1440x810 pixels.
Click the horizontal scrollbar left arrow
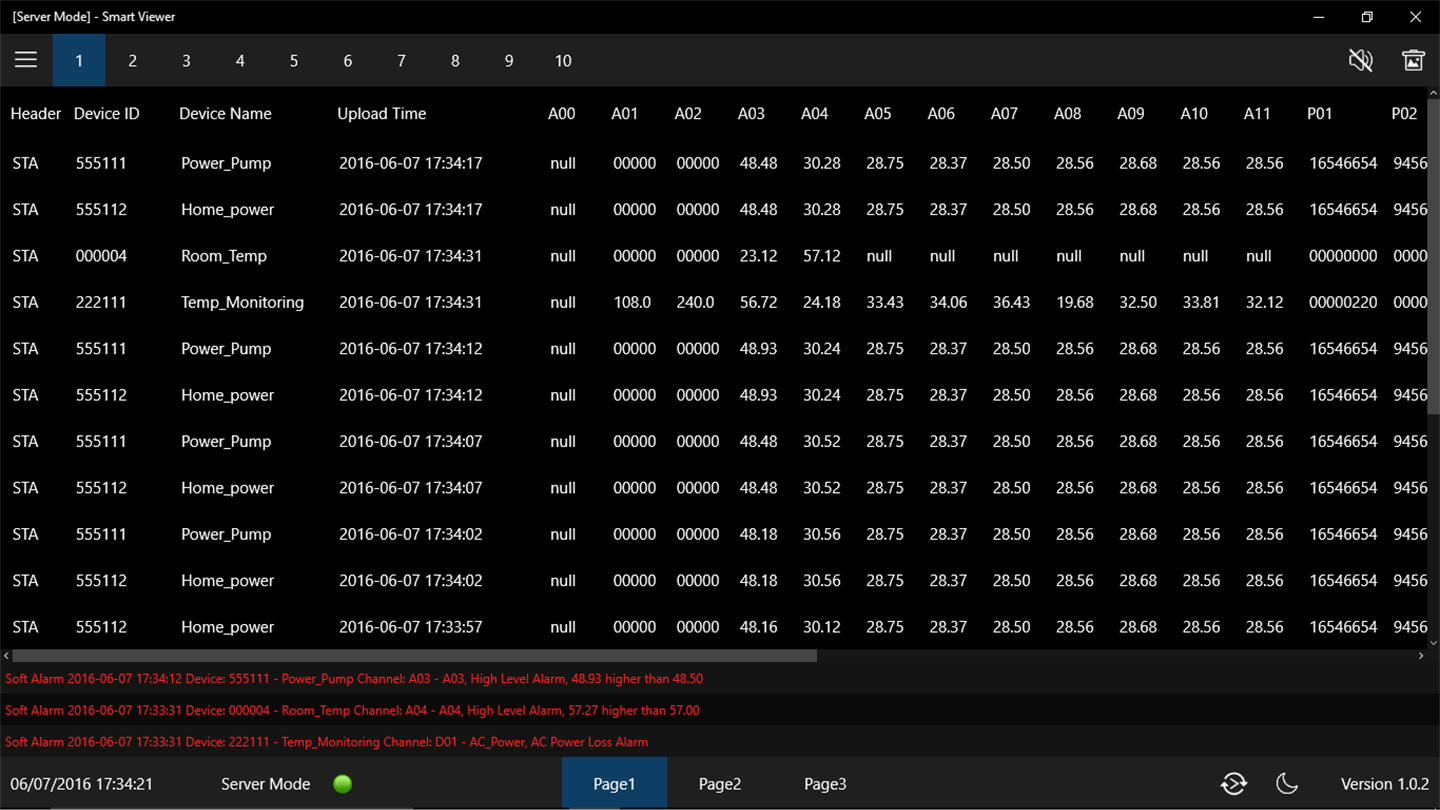[6, 656]
